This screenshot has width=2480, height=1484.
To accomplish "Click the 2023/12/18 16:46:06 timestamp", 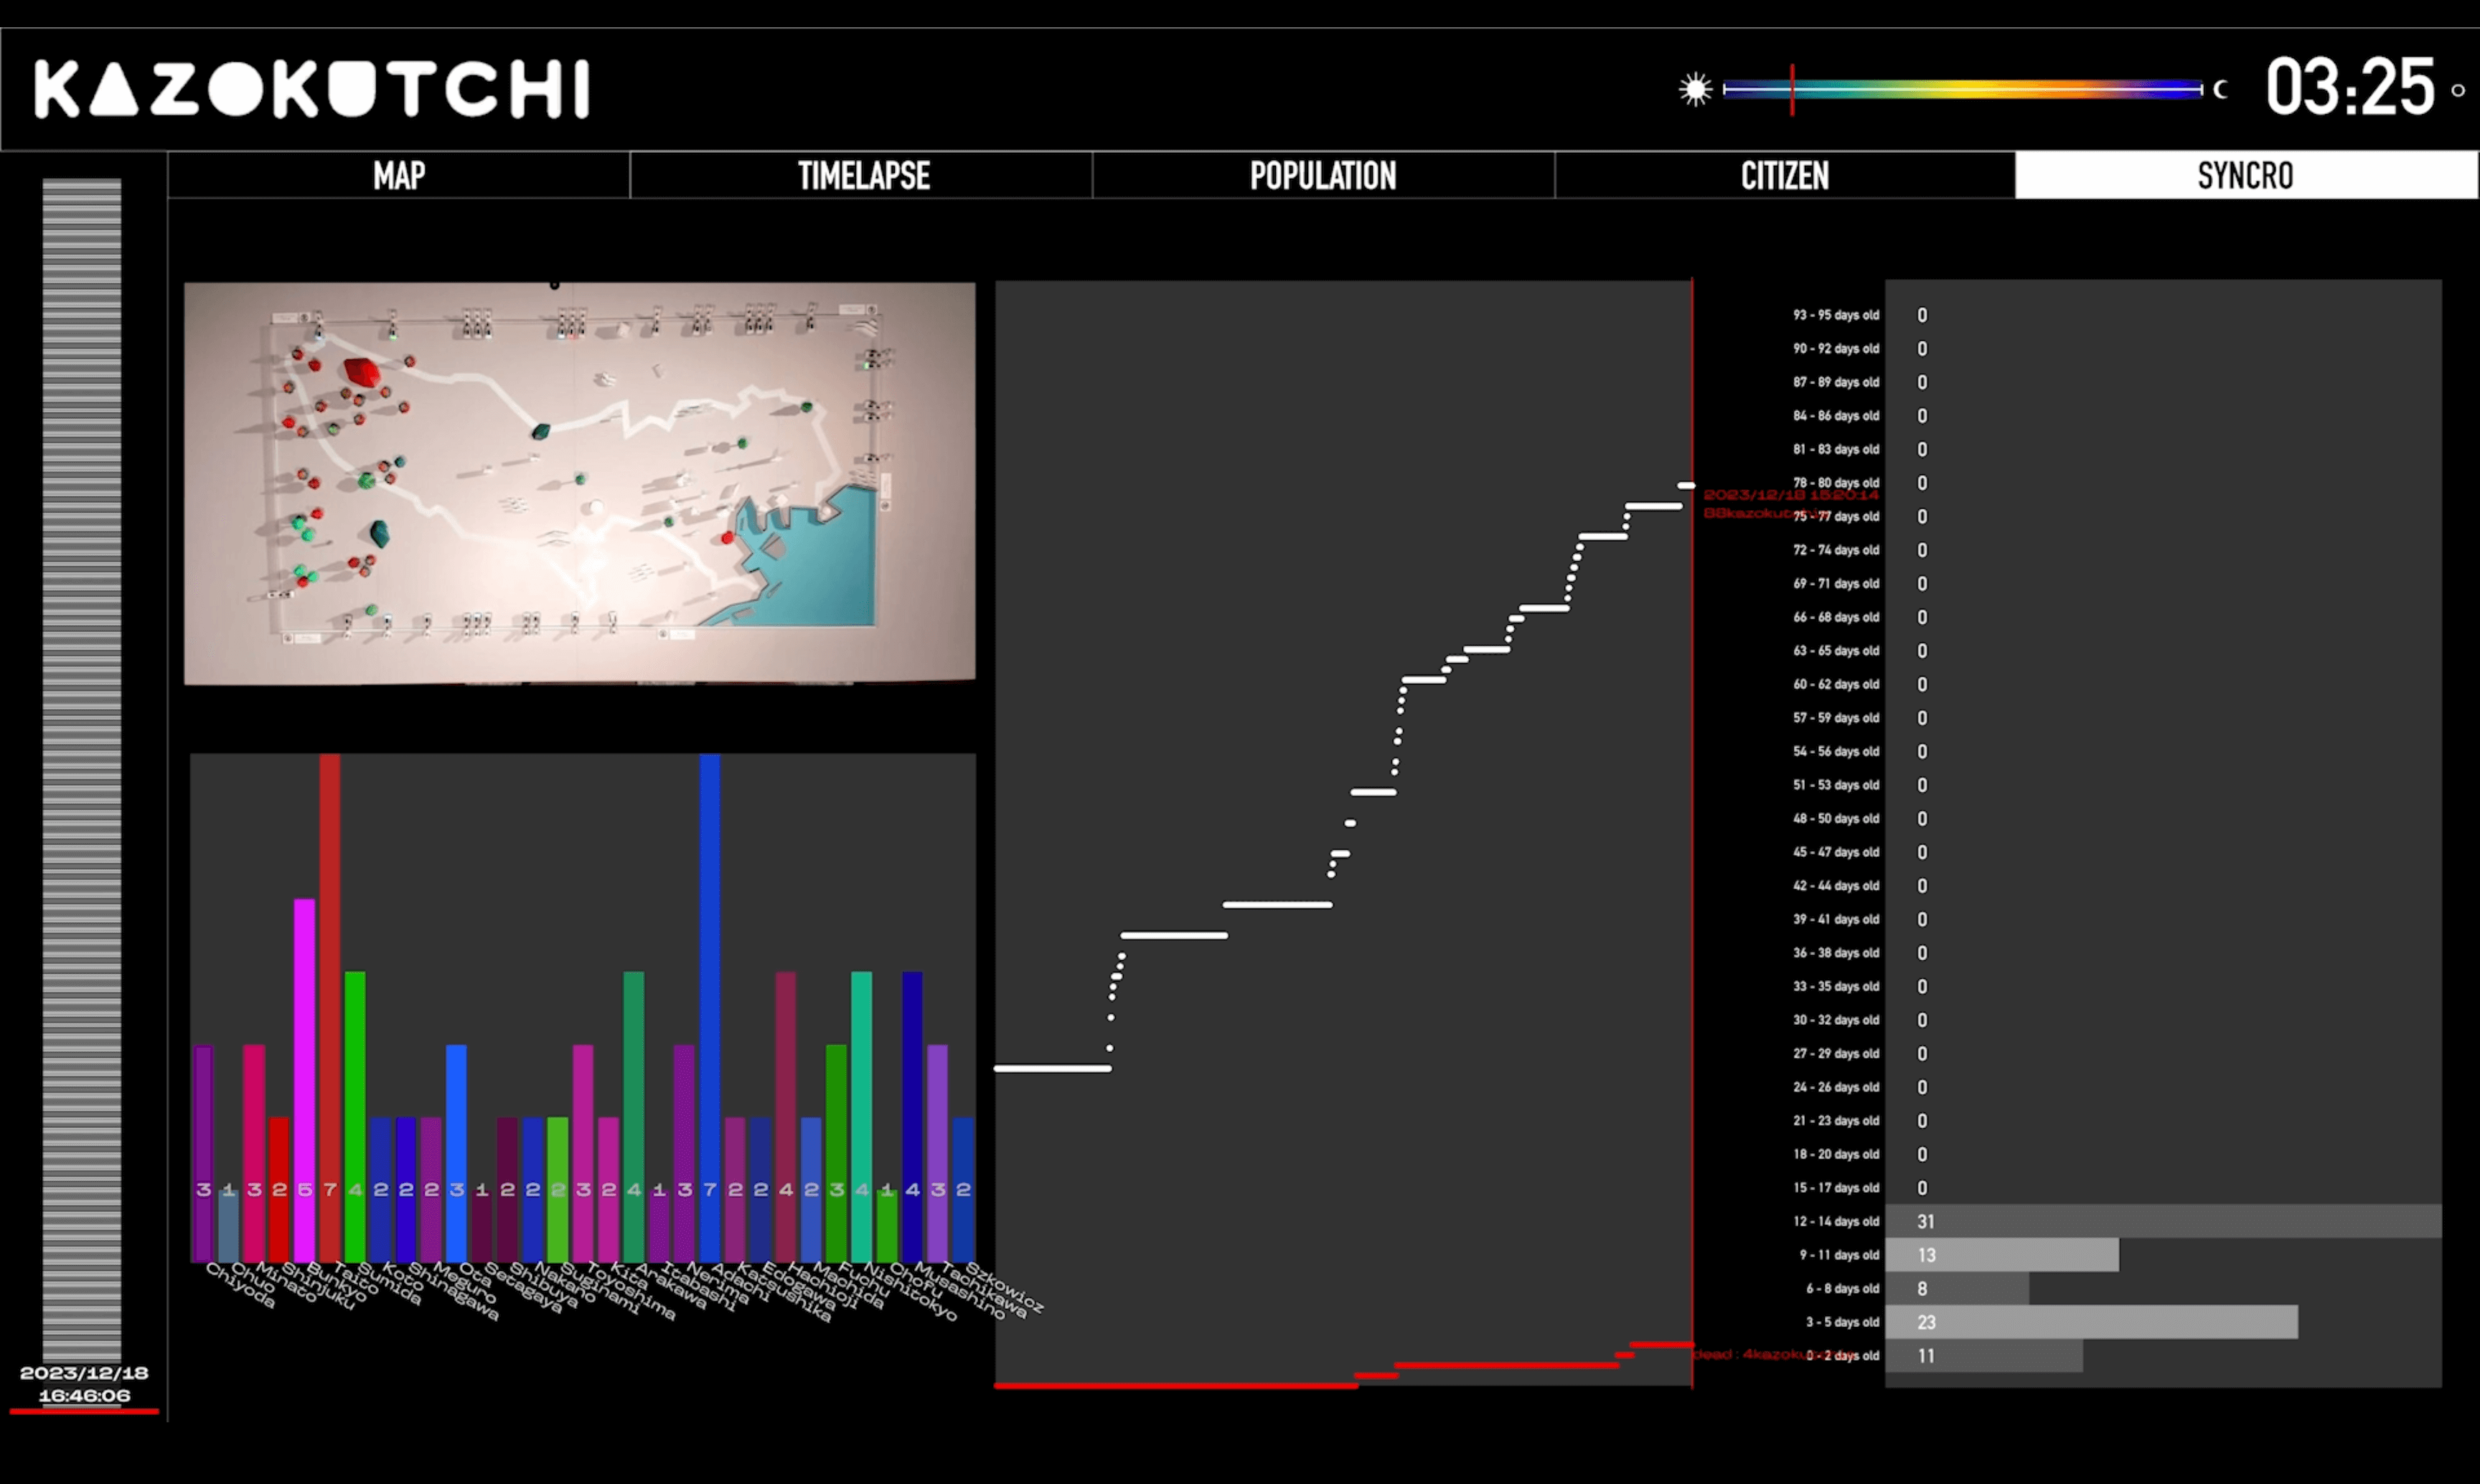I will point(84,1384).
